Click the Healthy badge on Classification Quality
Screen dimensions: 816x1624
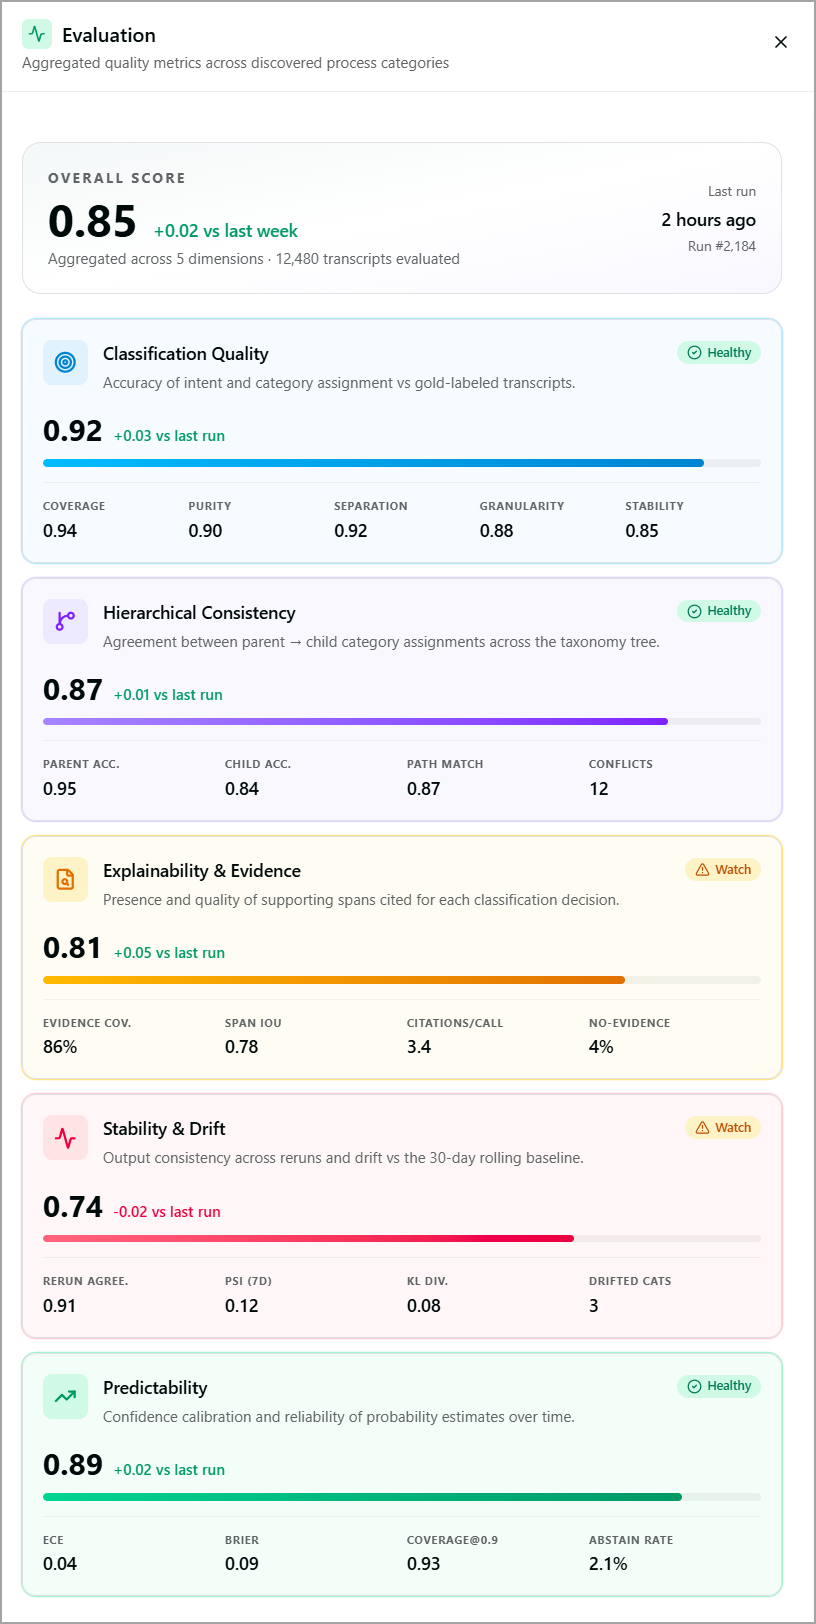(719, 352)
